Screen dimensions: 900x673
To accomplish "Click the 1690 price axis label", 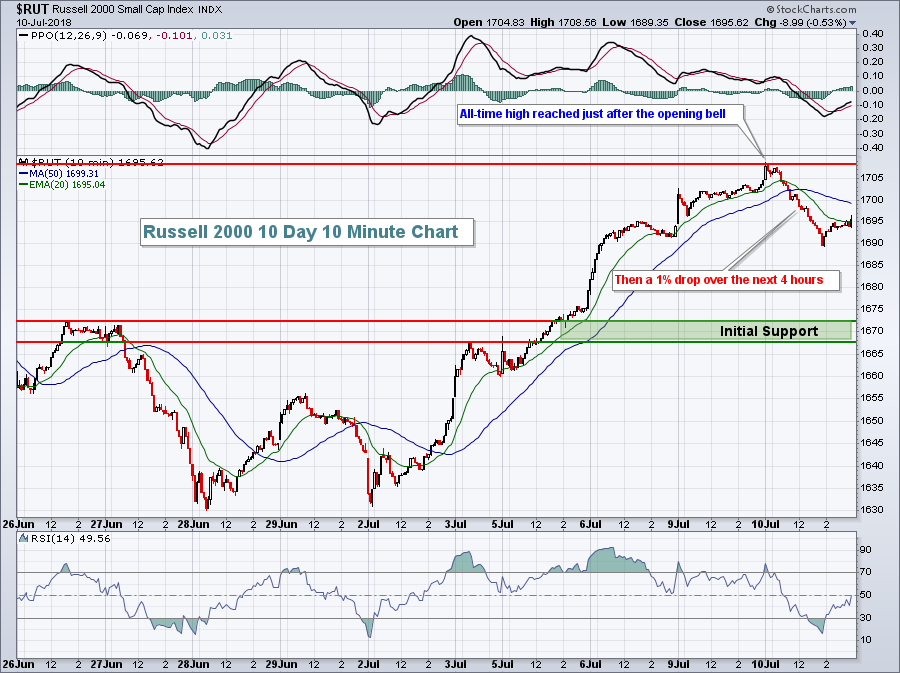I will coord(871,243).
